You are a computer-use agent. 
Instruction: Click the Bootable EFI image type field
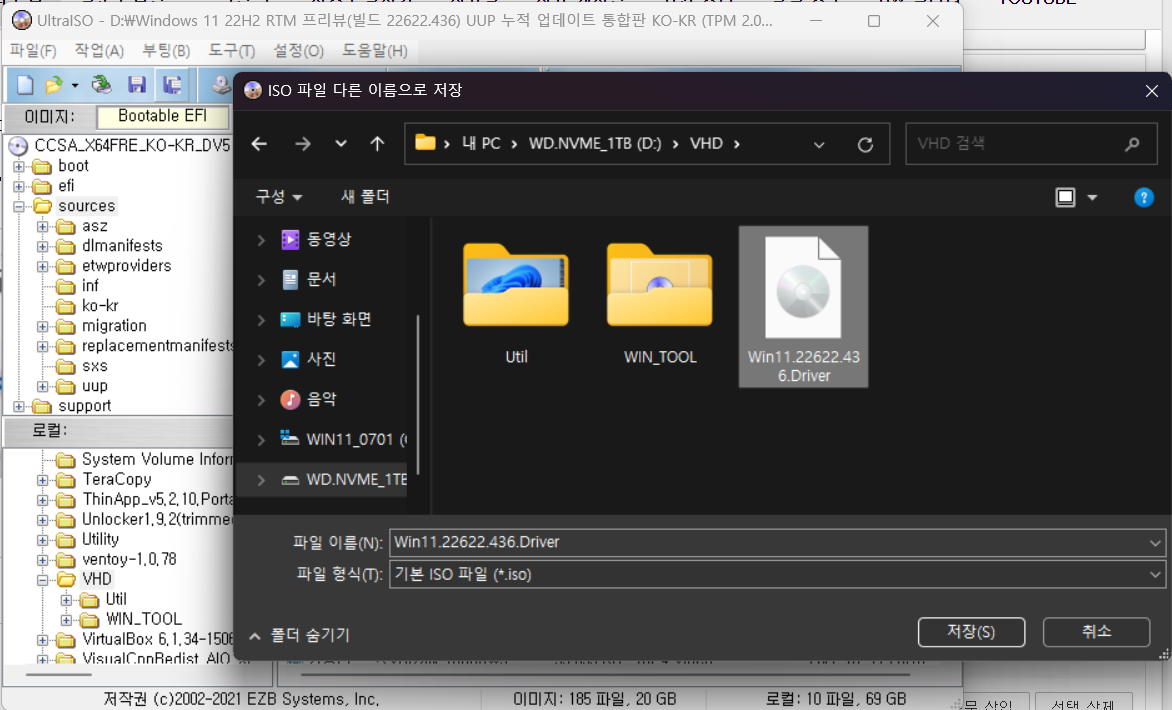point(162,116)
